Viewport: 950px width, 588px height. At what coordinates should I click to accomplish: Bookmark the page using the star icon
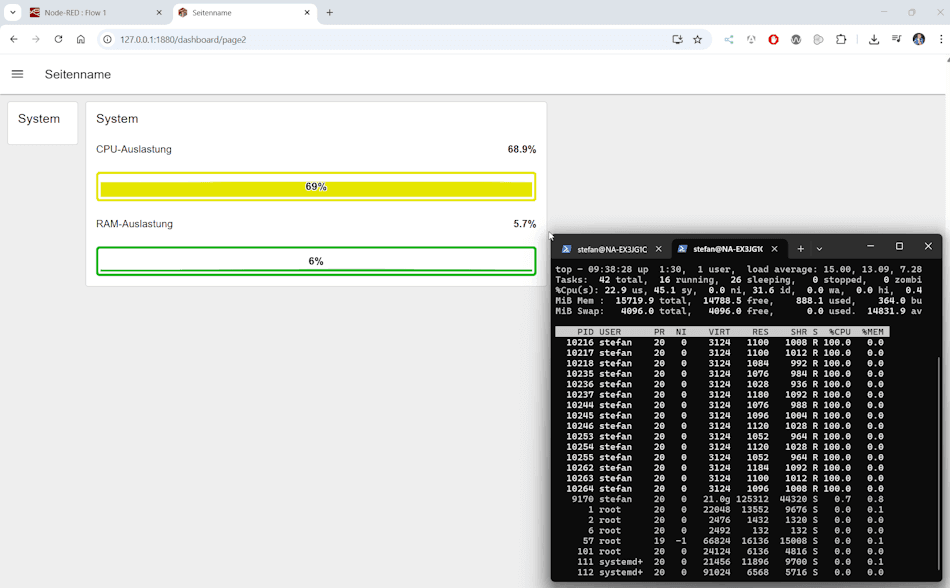point(697,38)
